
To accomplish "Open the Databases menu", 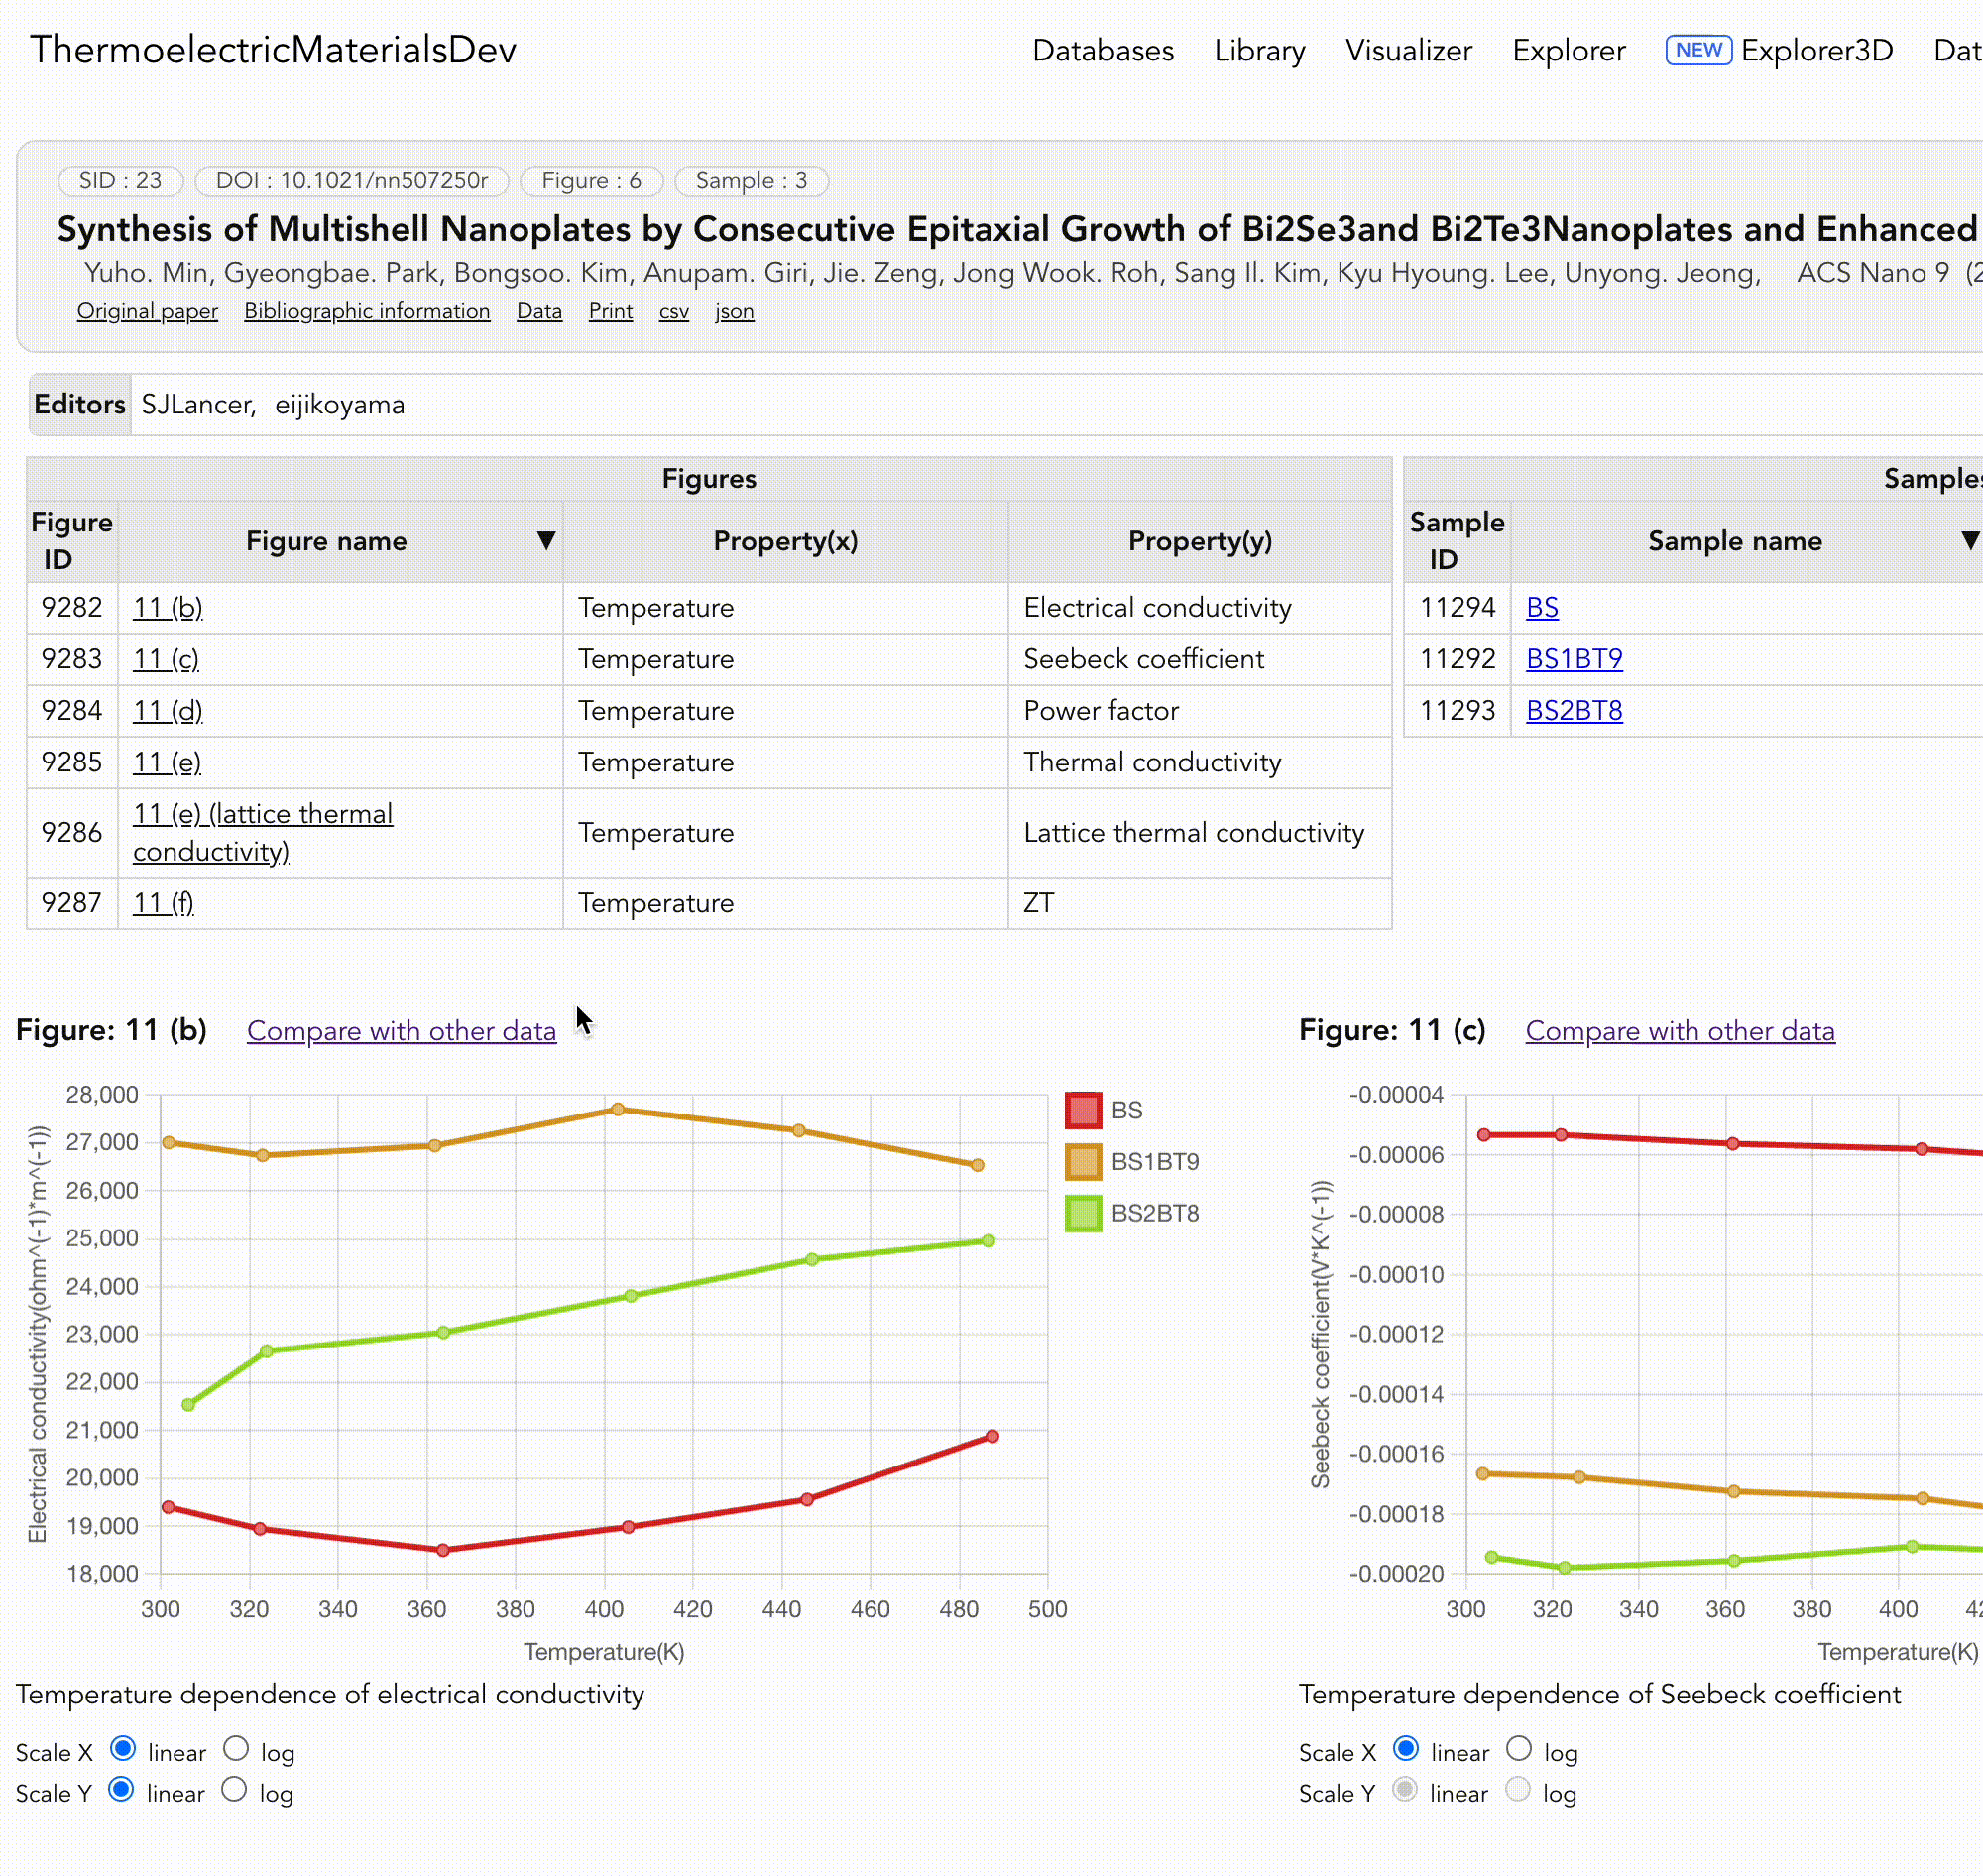I will [1103, 51].
